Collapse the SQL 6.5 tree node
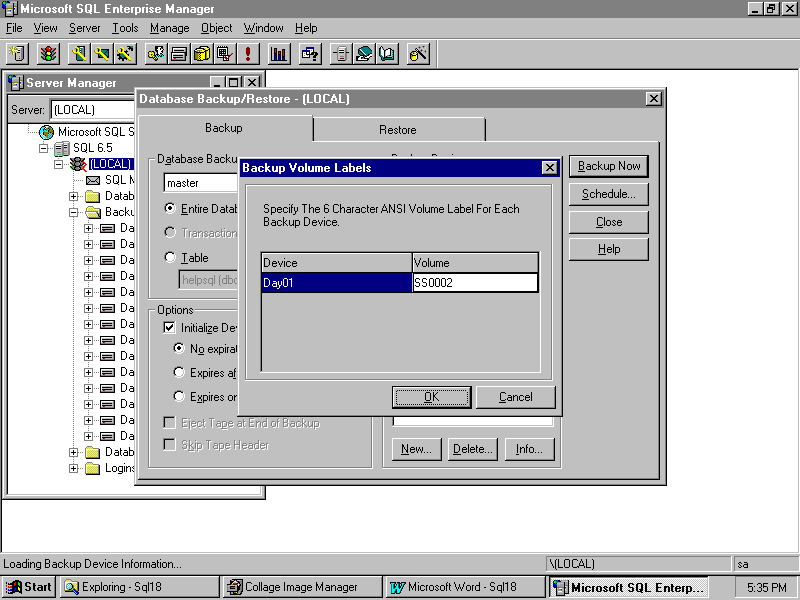The image size is (800, 600). [43, 148]
